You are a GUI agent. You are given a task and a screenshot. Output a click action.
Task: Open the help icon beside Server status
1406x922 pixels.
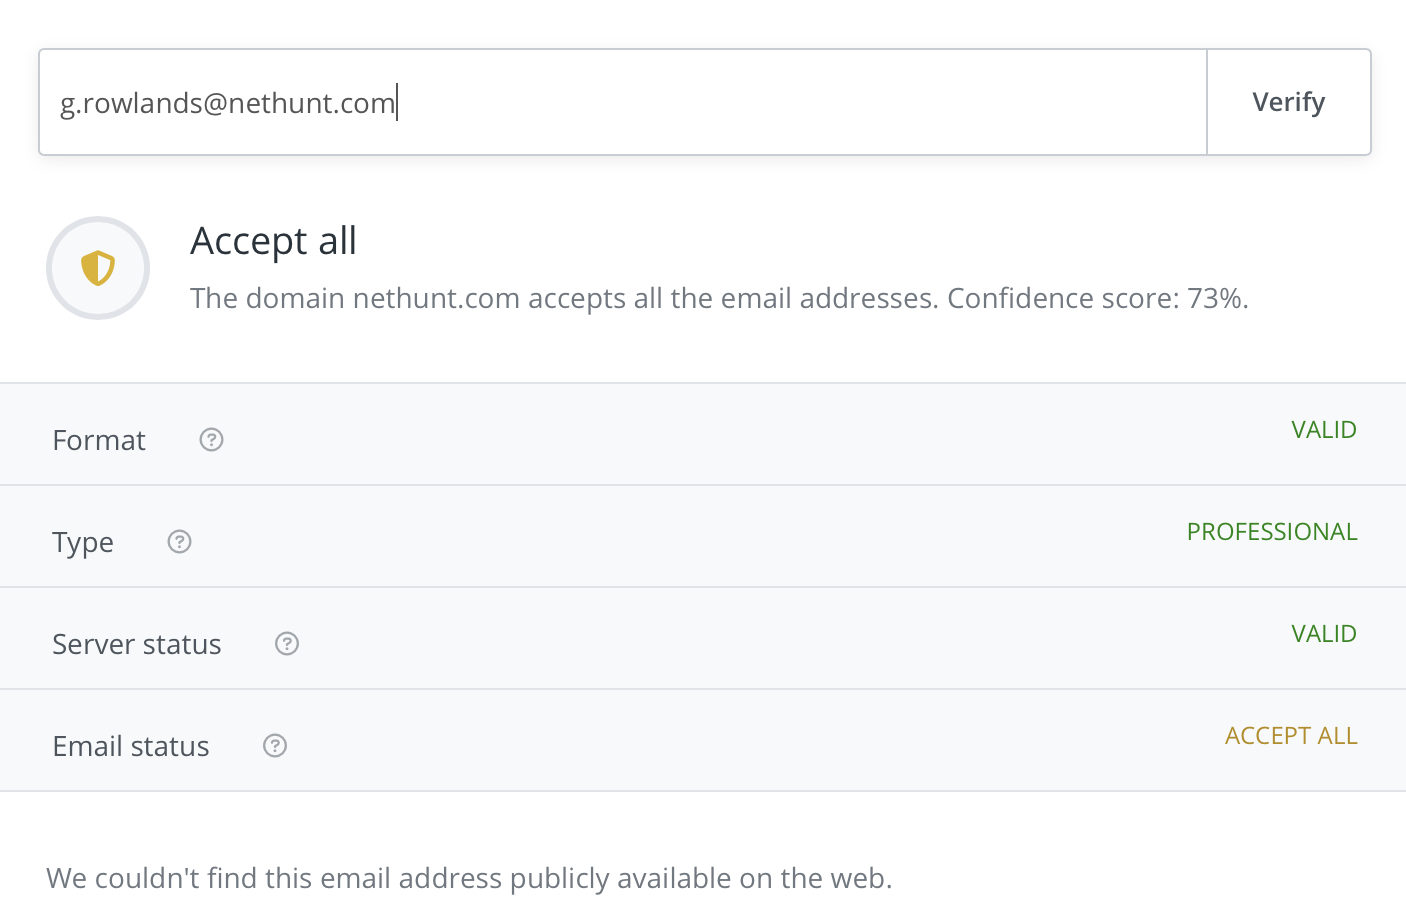(x=287, y=644)
